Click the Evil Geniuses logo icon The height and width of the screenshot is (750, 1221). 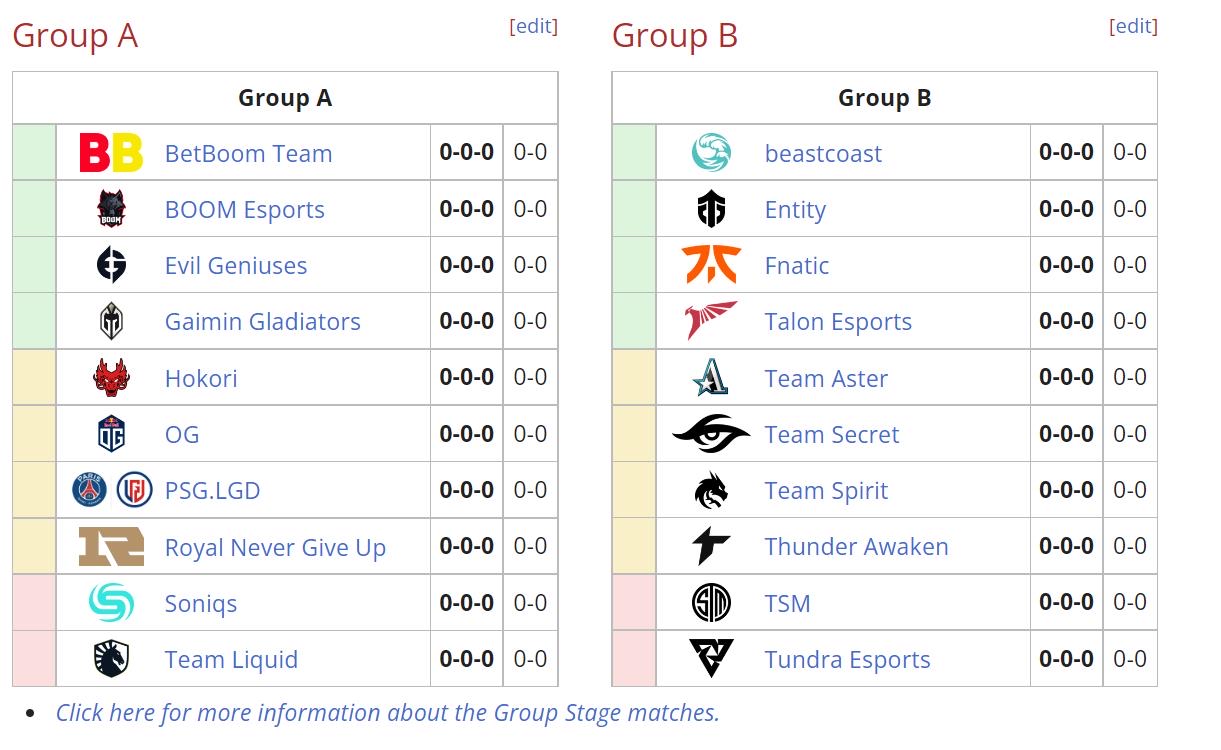tap(111, 266)
